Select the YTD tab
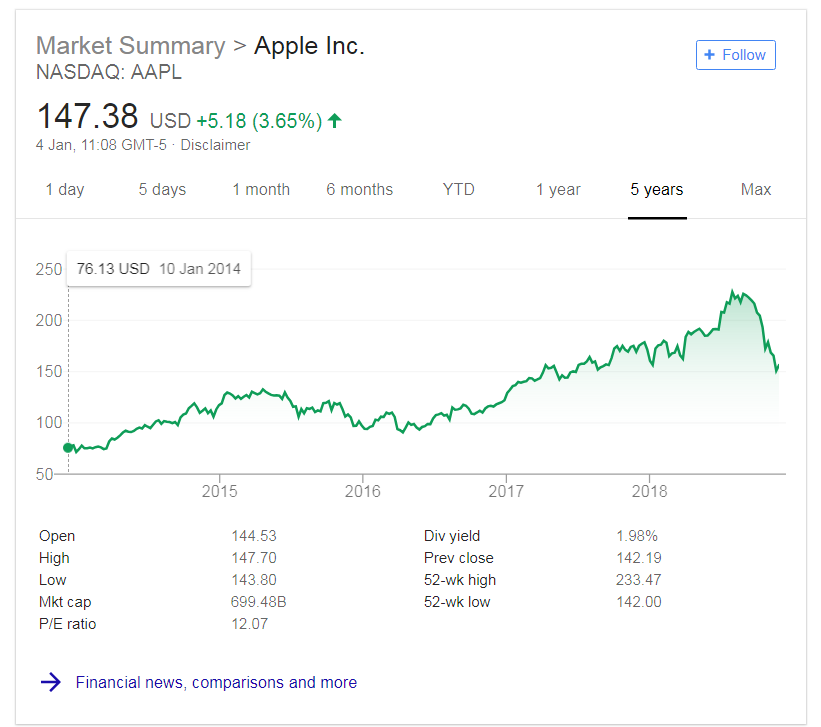Viewport: 821px width, 727px height. click(x=459, y=189)
